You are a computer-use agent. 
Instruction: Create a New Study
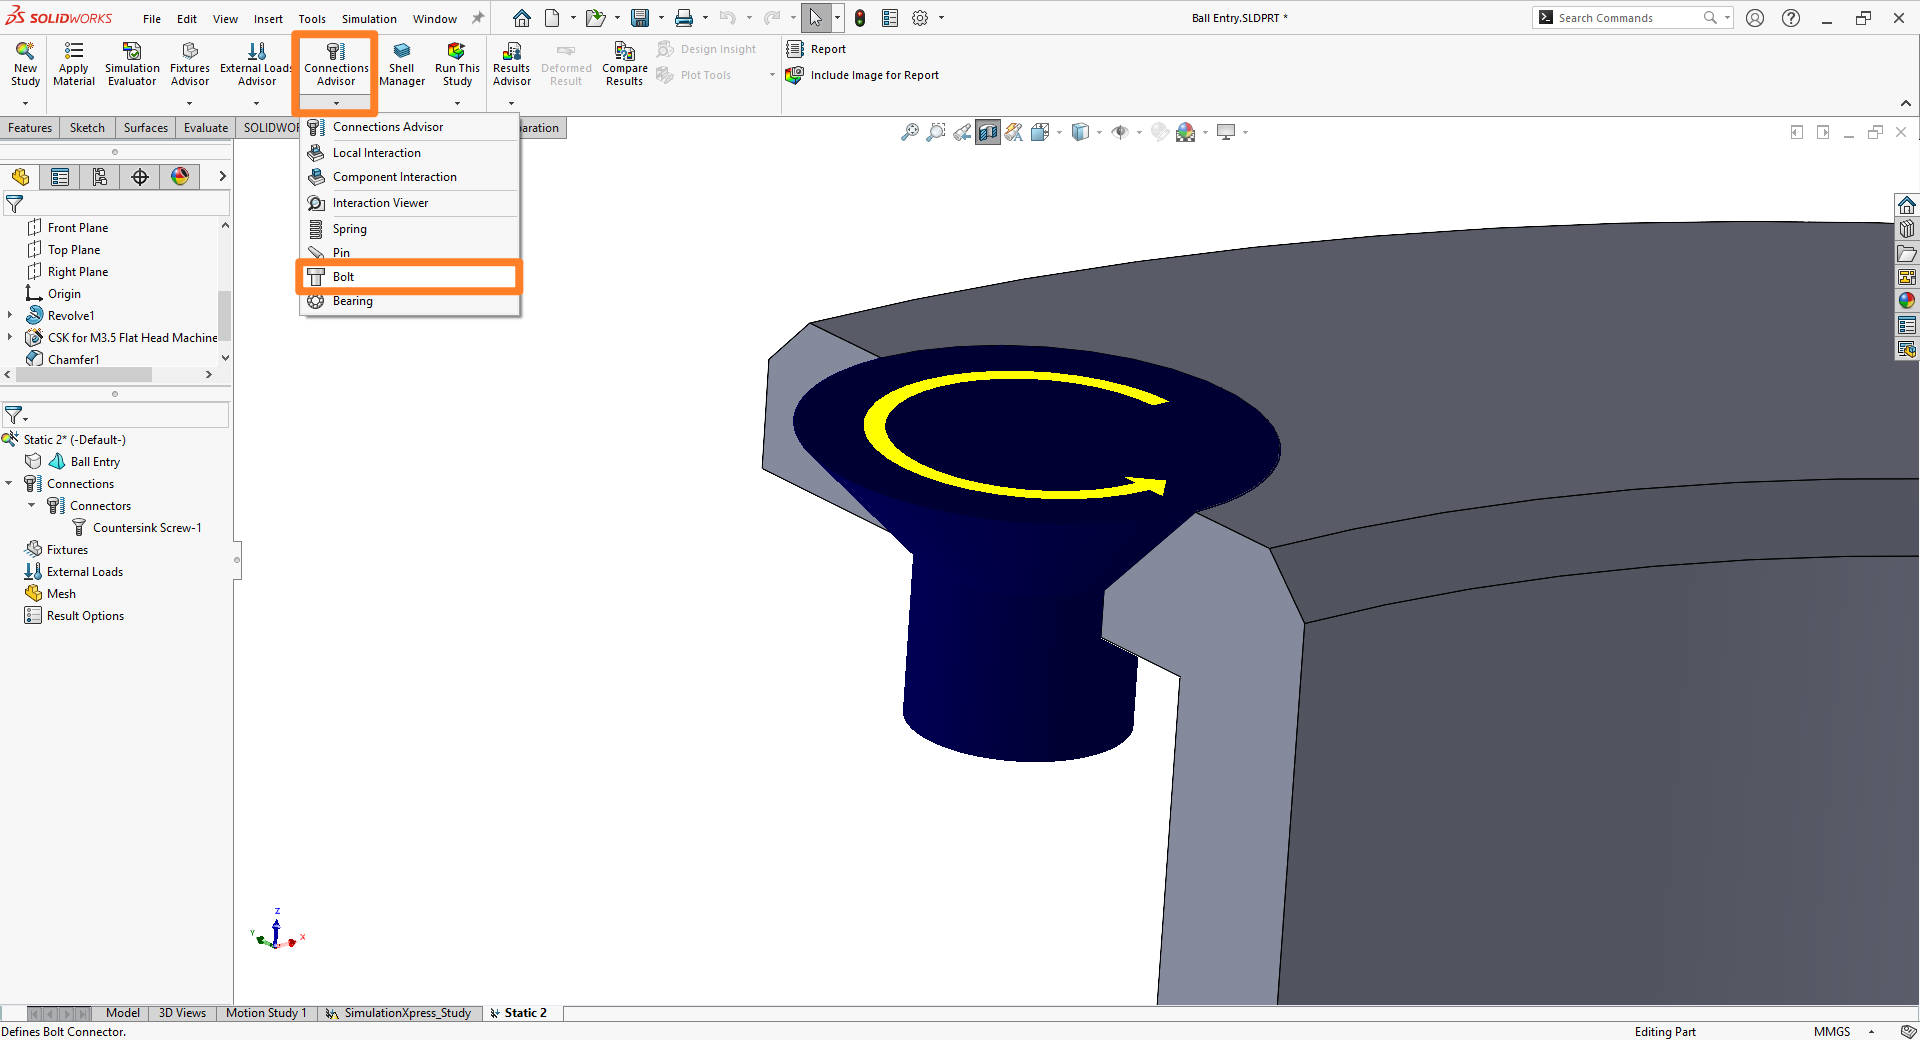[24, 65]
